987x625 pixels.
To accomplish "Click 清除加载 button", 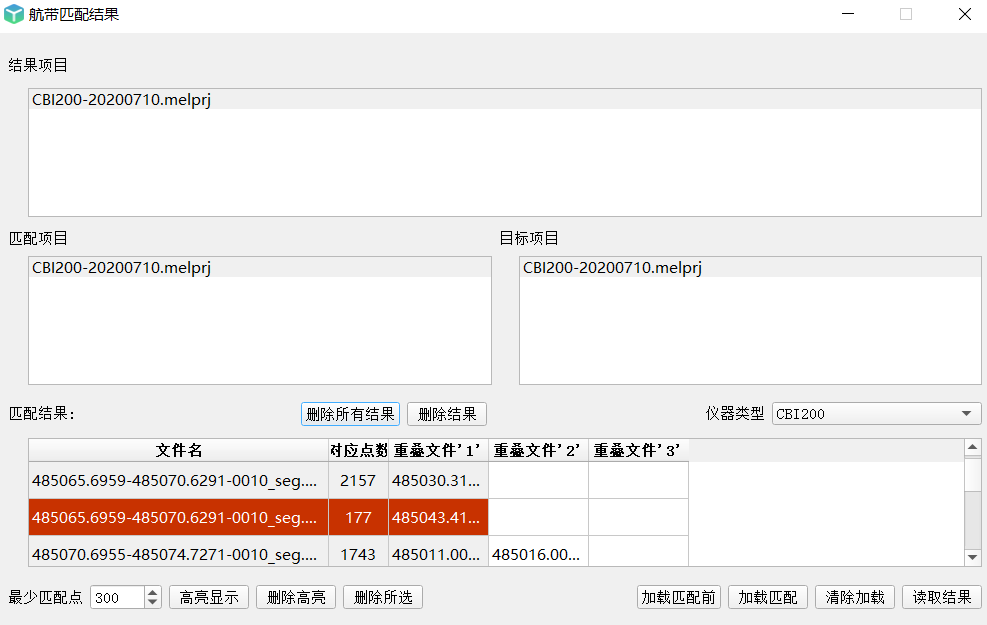I will [x=855, y=597].
